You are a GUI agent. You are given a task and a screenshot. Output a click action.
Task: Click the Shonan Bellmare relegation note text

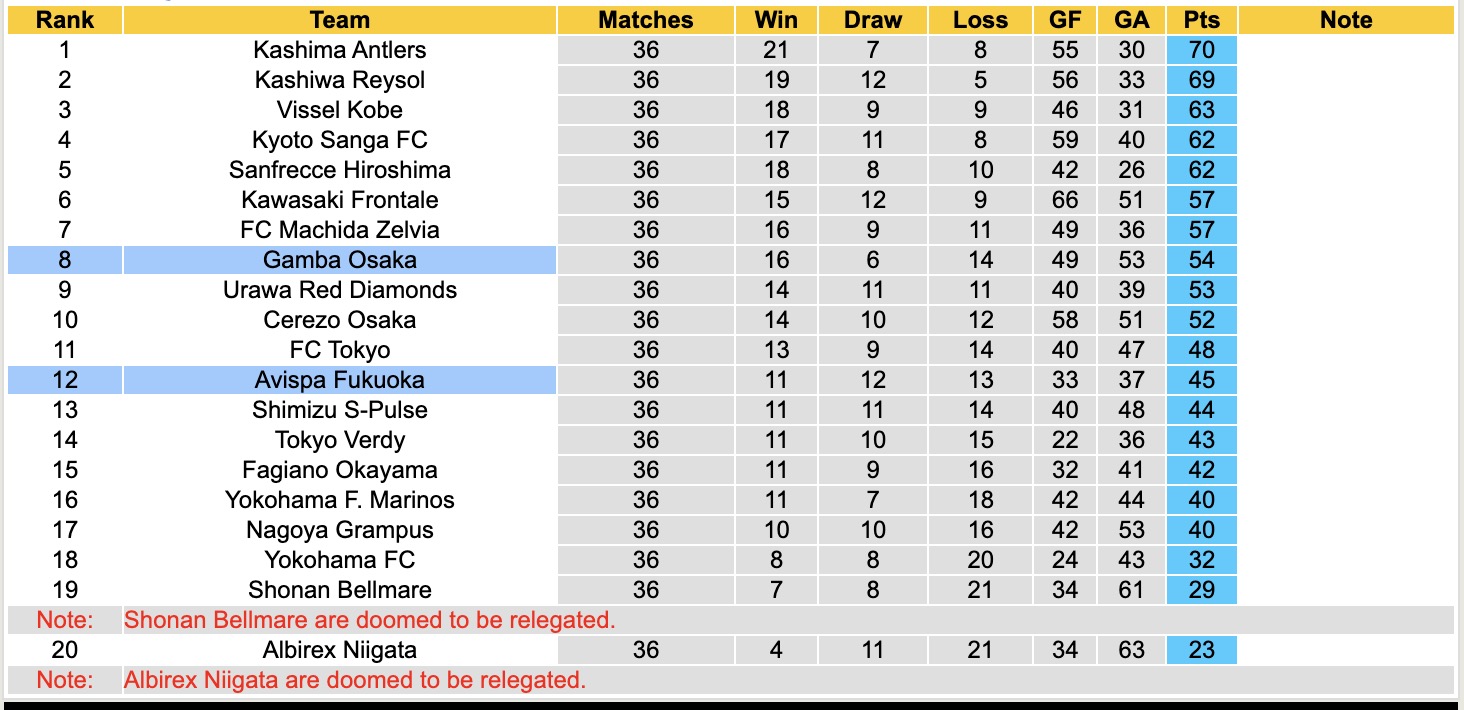(369, 620)
